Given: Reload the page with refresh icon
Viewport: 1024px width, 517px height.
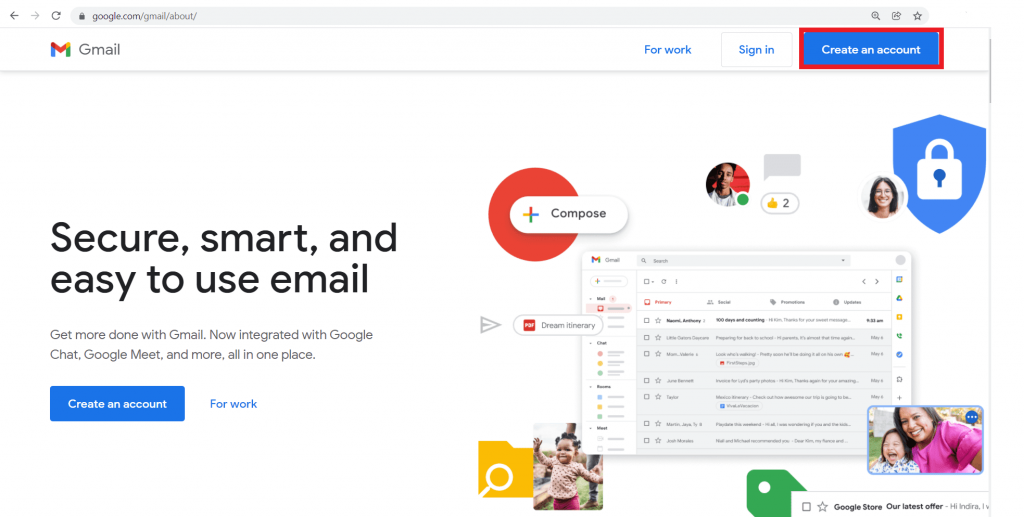Looking at the screenshot, I should [x=56, y=16].
